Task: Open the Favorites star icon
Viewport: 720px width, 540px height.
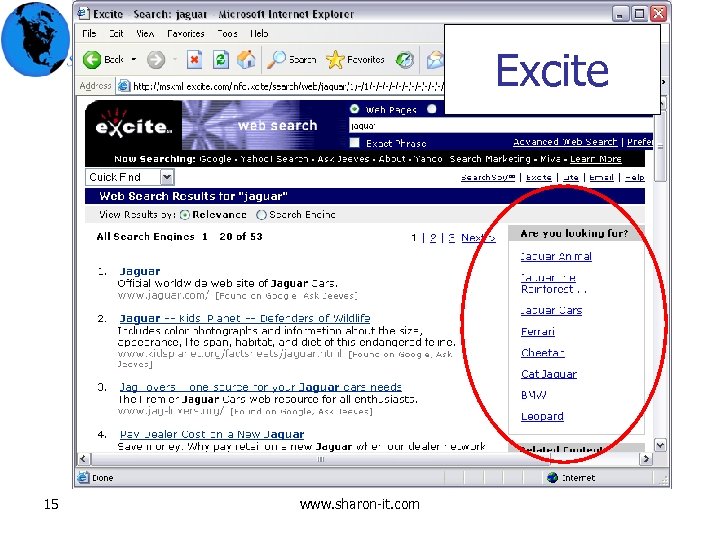Action: (335, 60)
